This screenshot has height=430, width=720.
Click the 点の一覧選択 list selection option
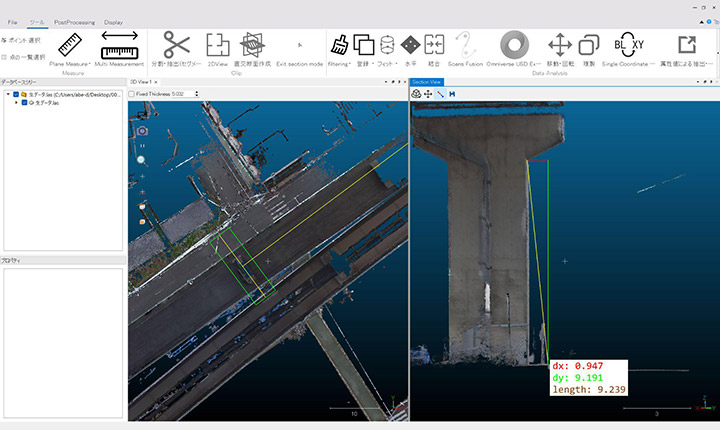pyautogui.click(x=23, y=57)
